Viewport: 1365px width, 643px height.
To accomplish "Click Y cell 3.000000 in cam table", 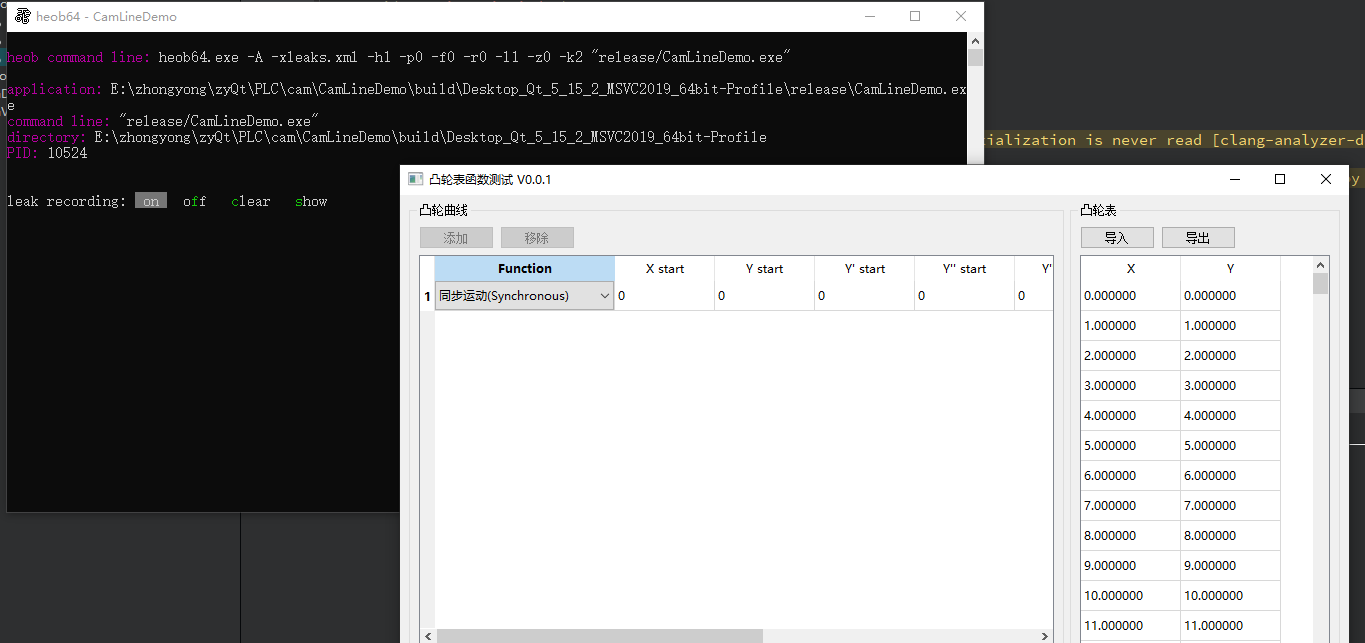I will [1231, 386].
